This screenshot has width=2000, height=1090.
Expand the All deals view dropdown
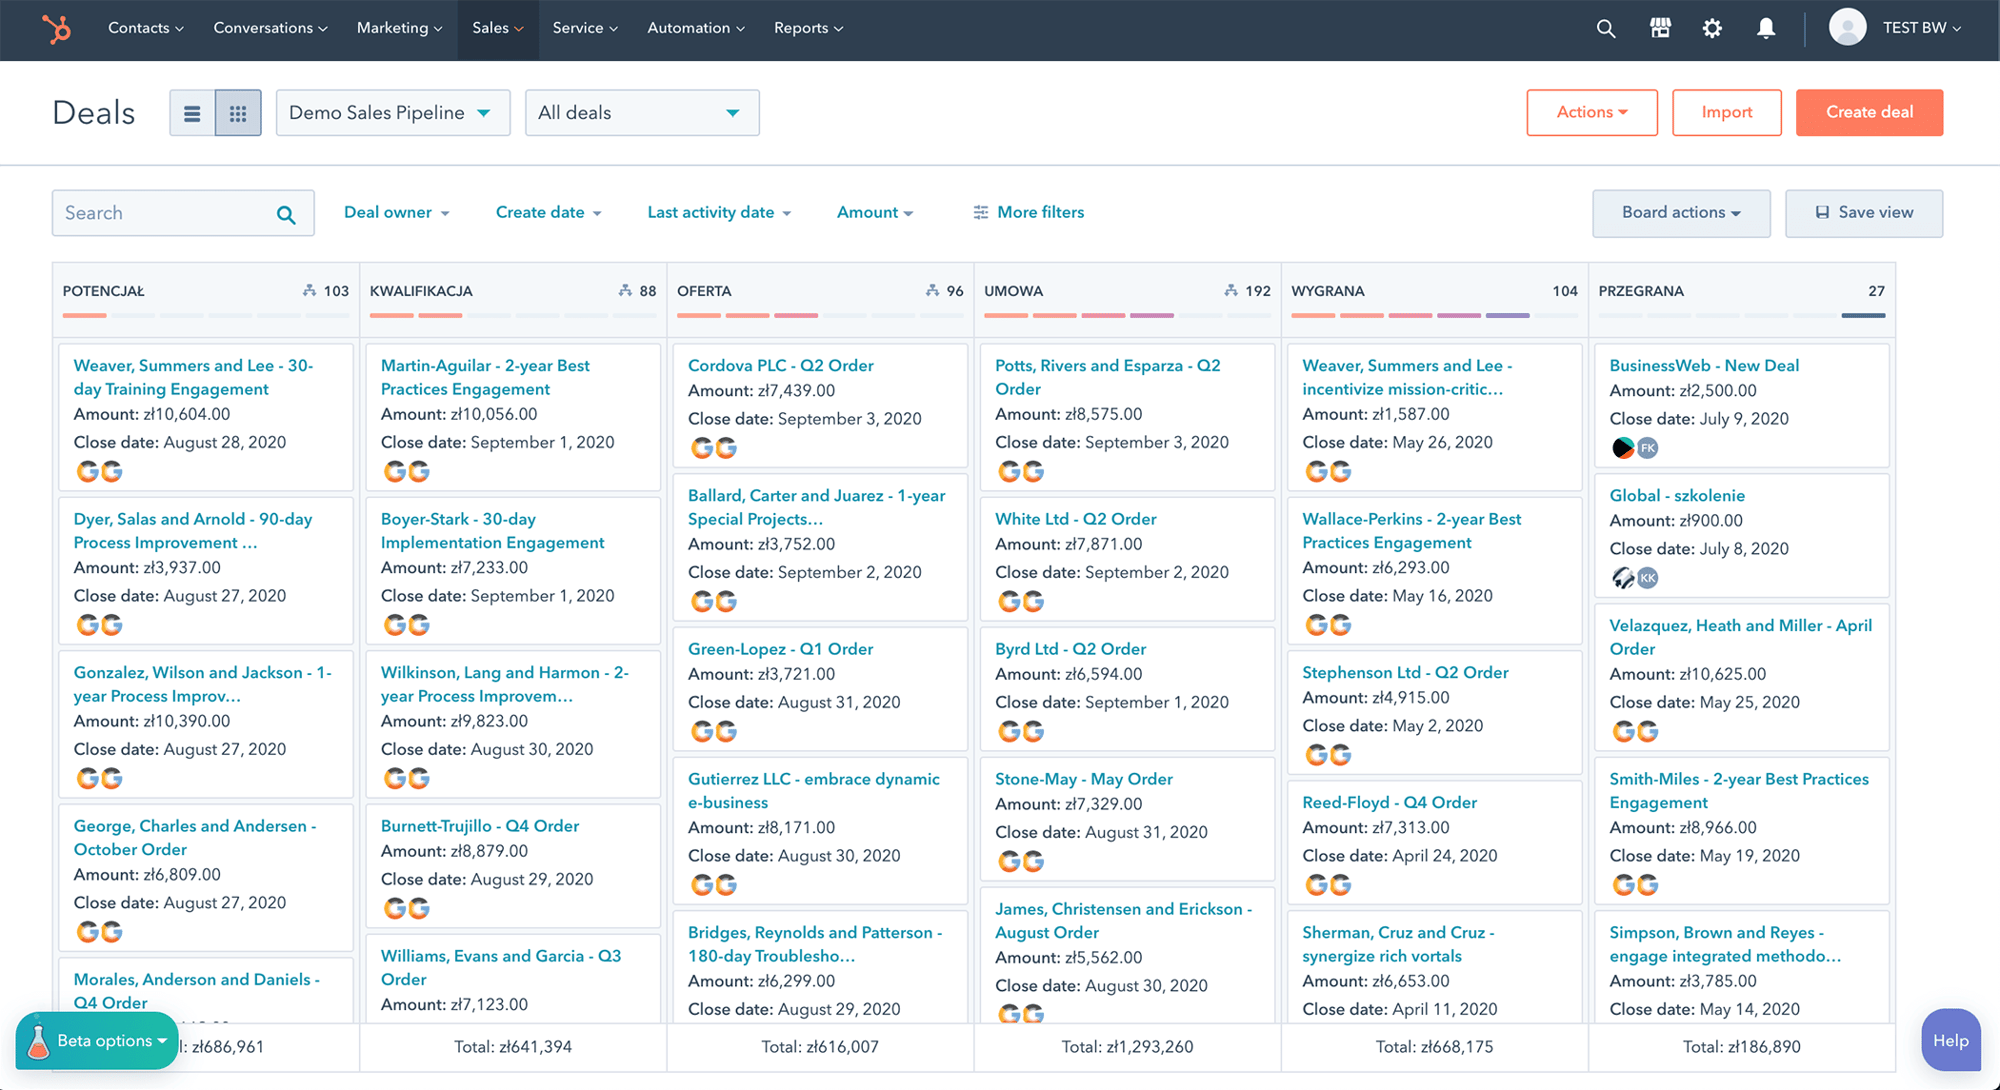[x=642, y=113]
